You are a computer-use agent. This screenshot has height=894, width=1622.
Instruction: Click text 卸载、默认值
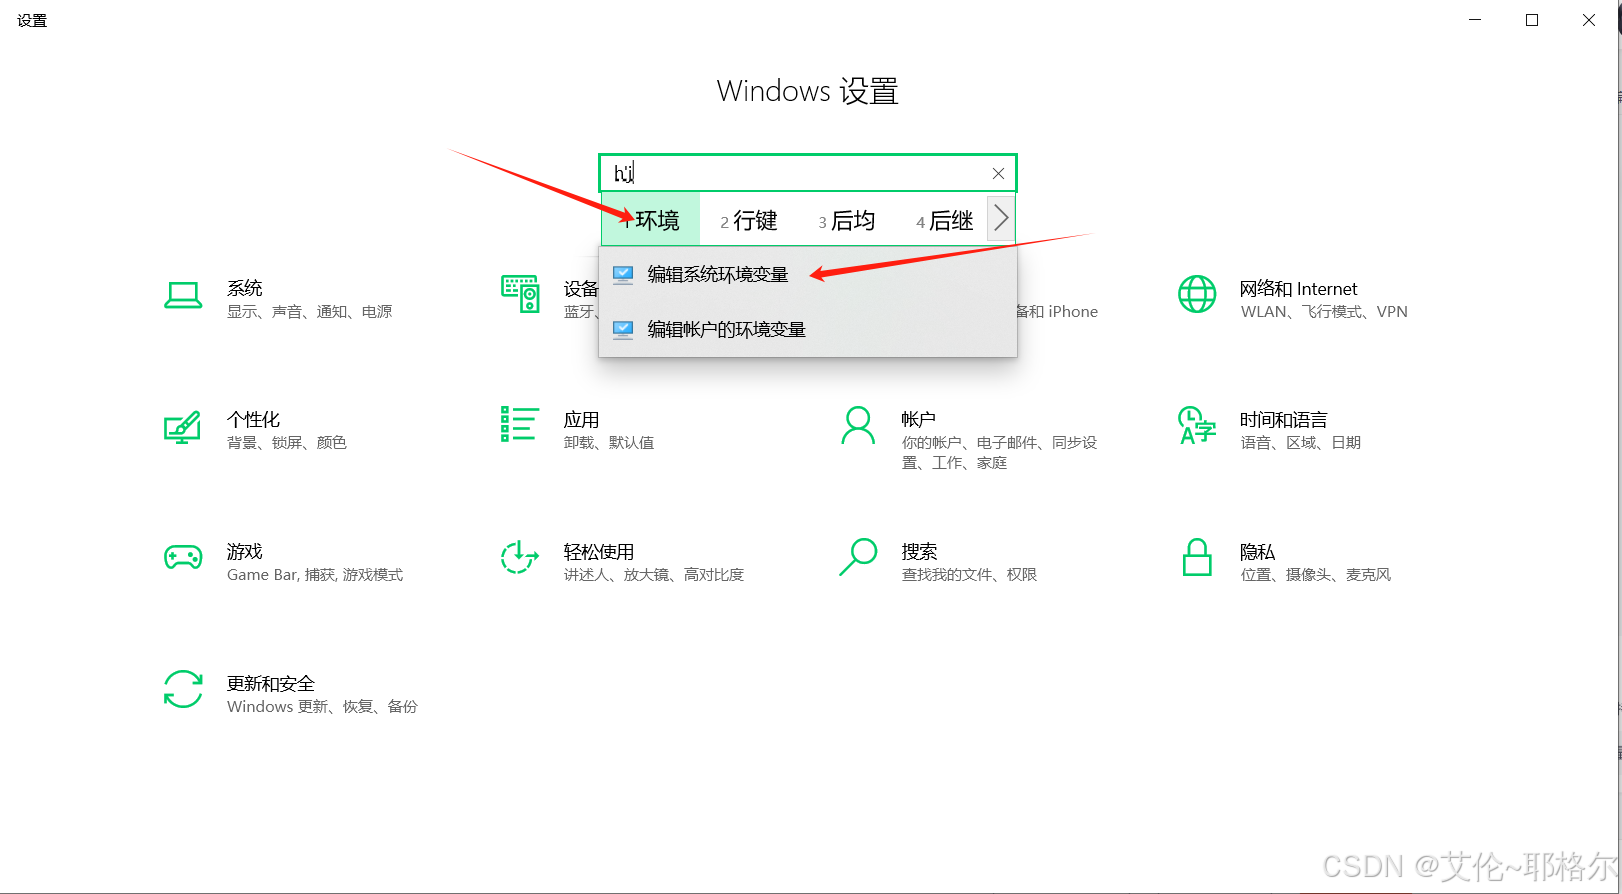click(609, 443)
